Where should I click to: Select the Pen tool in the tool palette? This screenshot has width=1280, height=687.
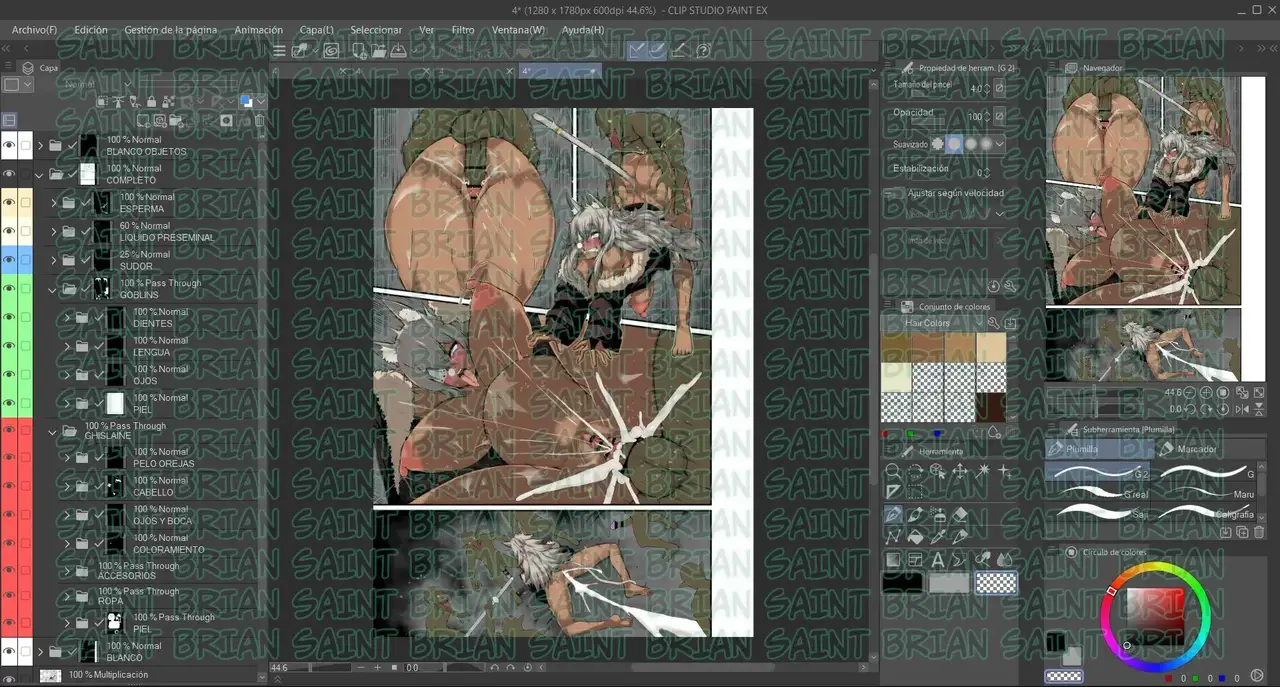pos(893,515)
